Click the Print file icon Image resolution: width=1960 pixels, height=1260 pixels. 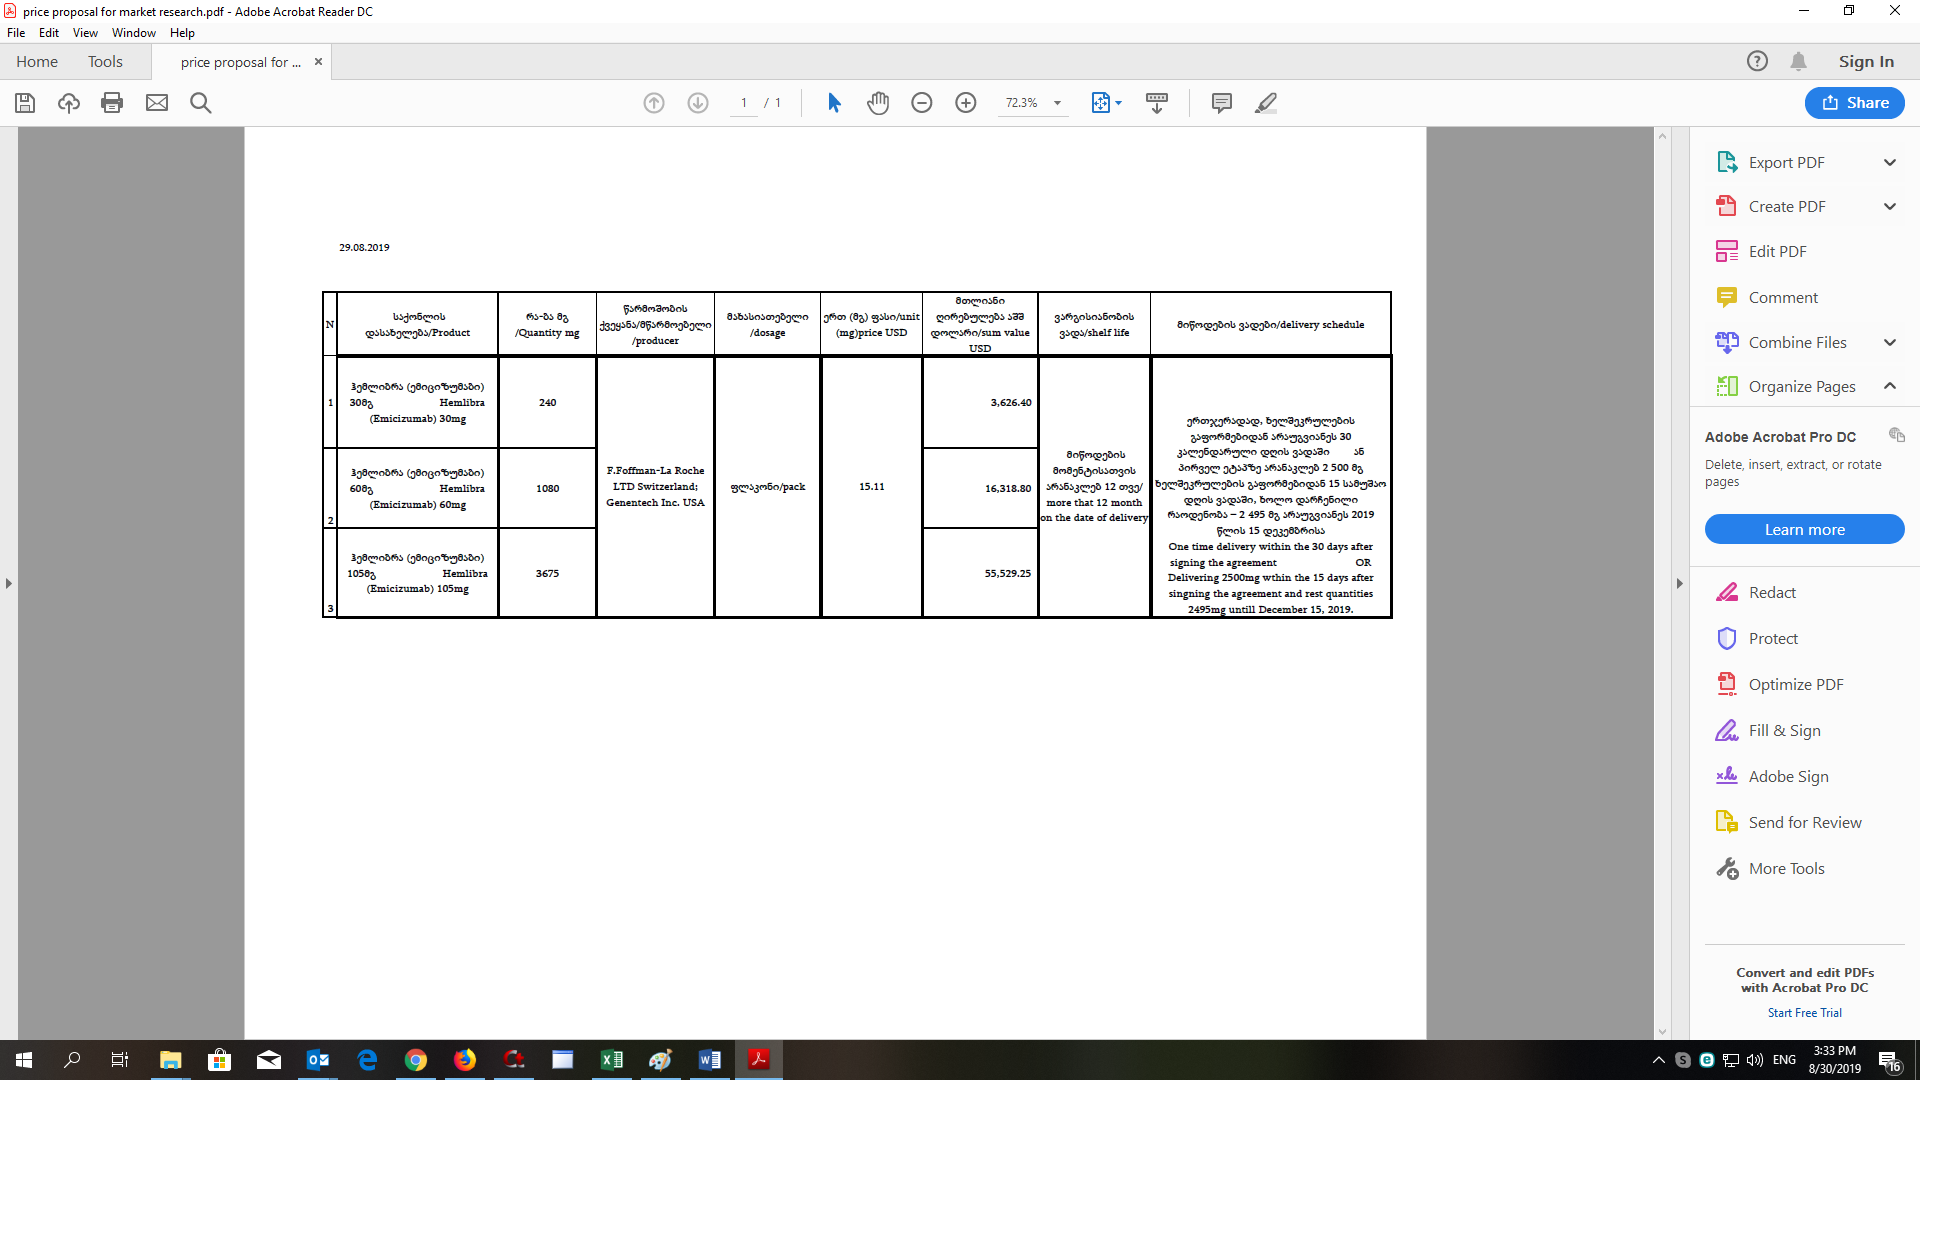pyautogui.click(x=112, y=103)
